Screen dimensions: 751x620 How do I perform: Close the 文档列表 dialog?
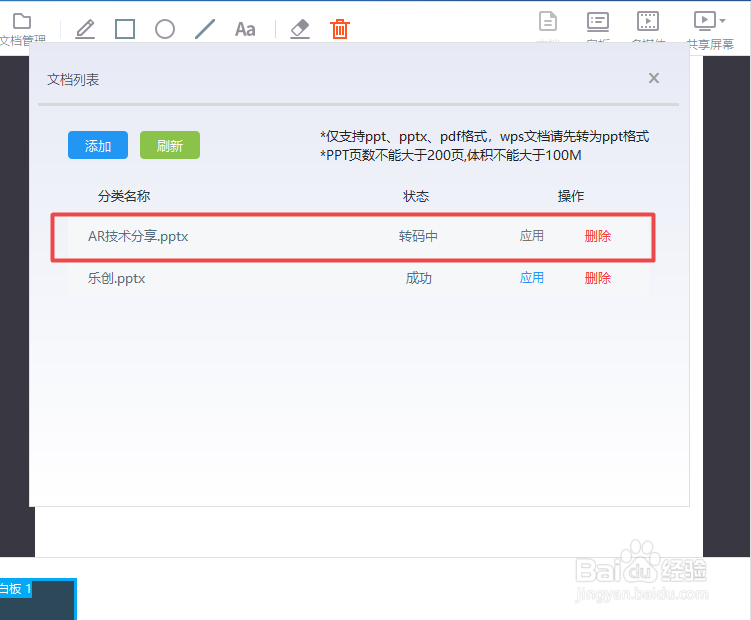tap(654, 78)
